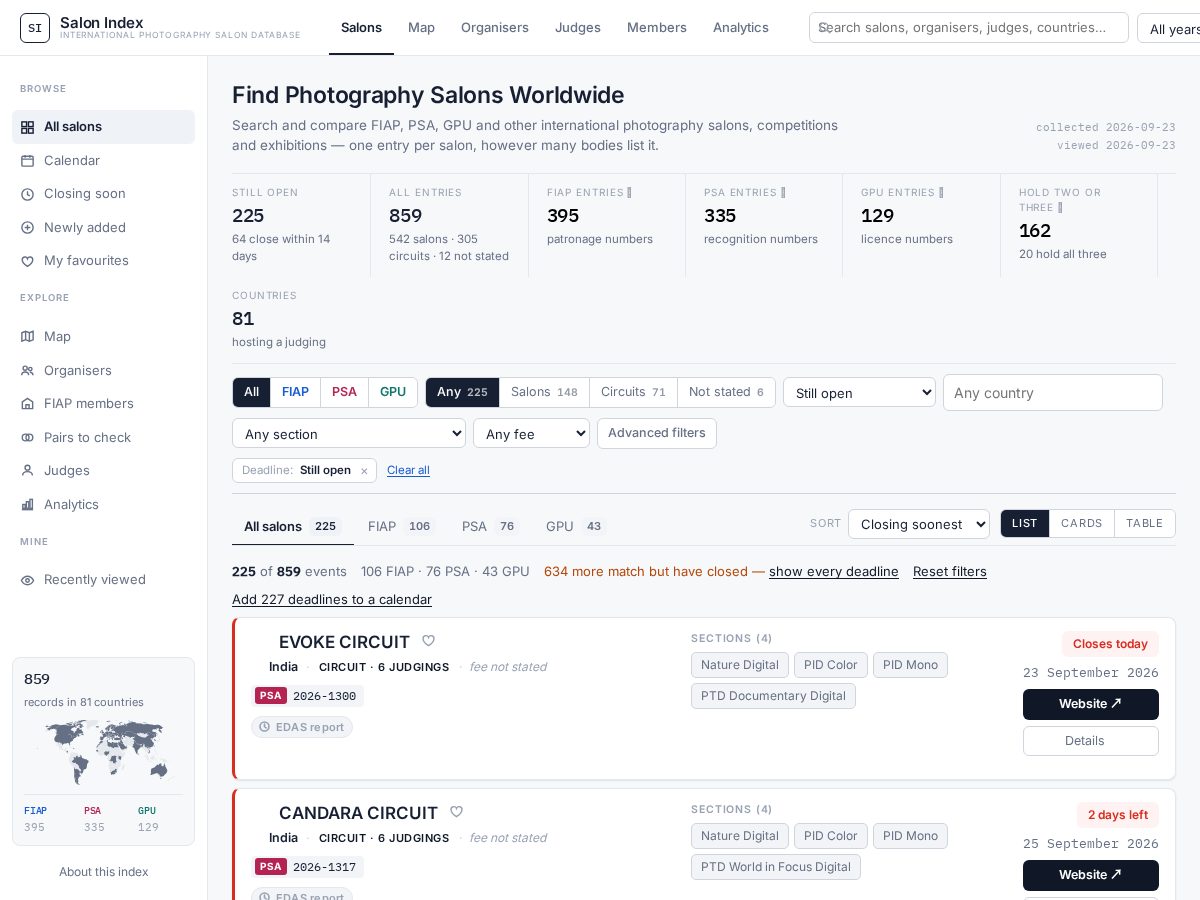The height and width of the screenshot is (900, 1200).
Task: Switch to CARDS view
Action: pyautogui.click(x=1082, y=523)
